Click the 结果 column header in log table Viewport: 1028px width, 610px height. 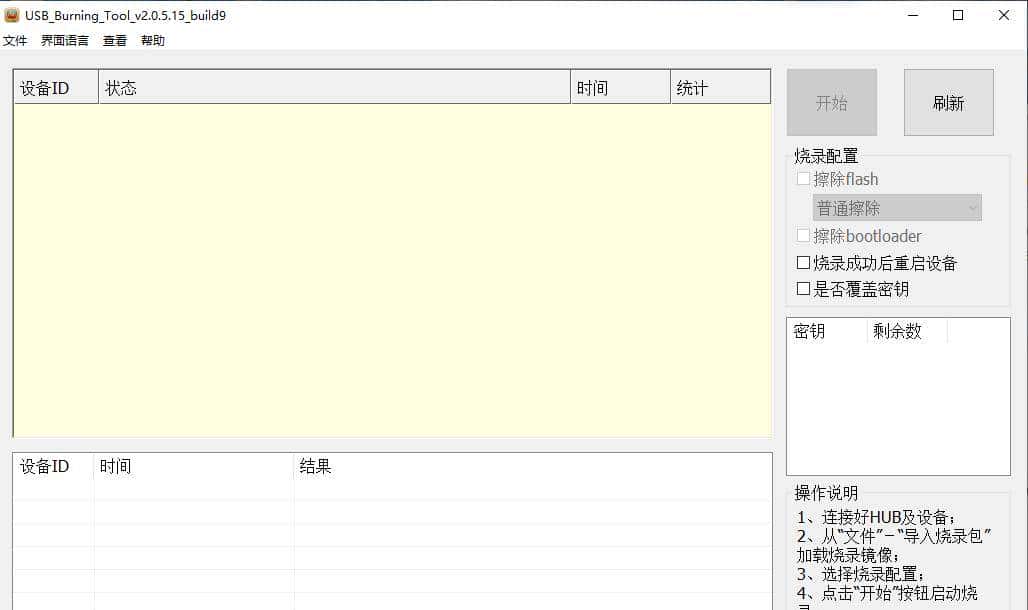(x=532, y=466)
